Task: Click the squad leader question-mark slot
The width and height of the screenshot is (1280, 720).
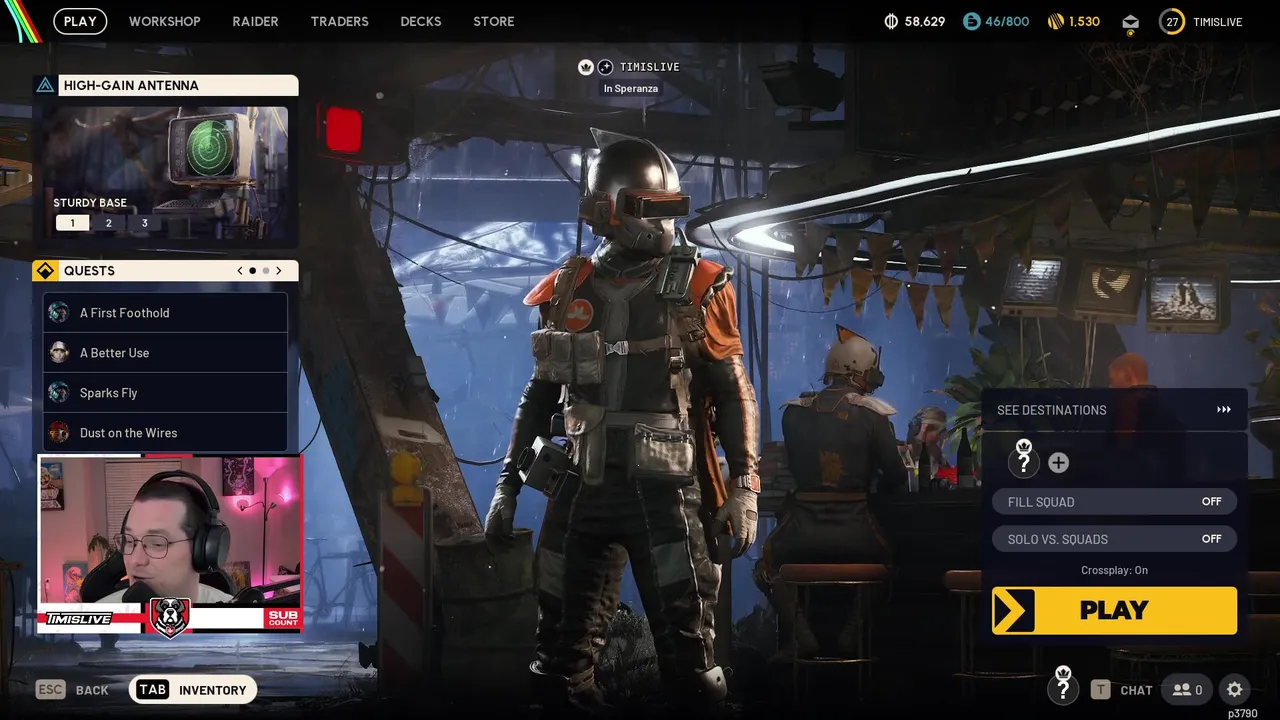Action: click(x=1023, y=460)
